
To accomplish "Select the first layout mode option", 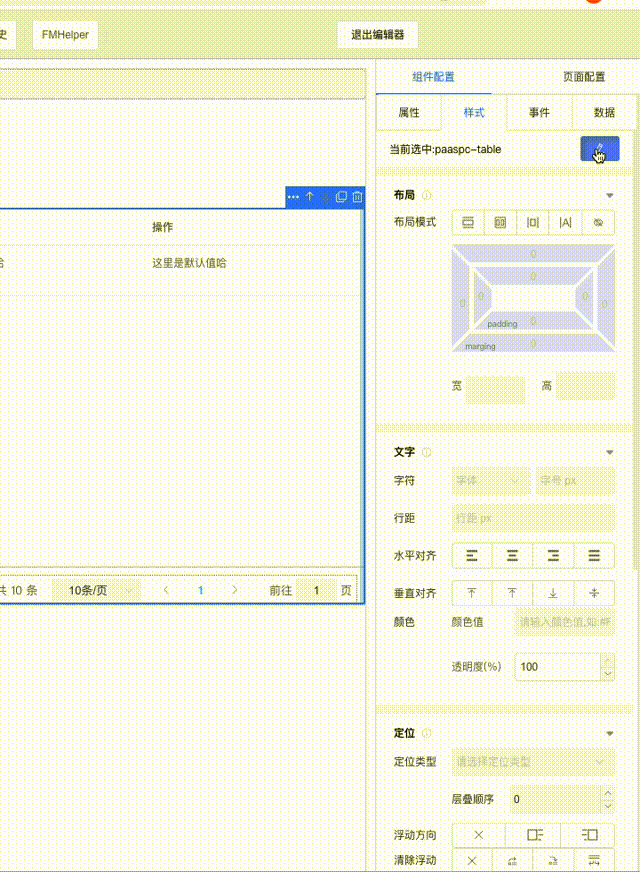I will pyautogui.click(x=468, y=222).
